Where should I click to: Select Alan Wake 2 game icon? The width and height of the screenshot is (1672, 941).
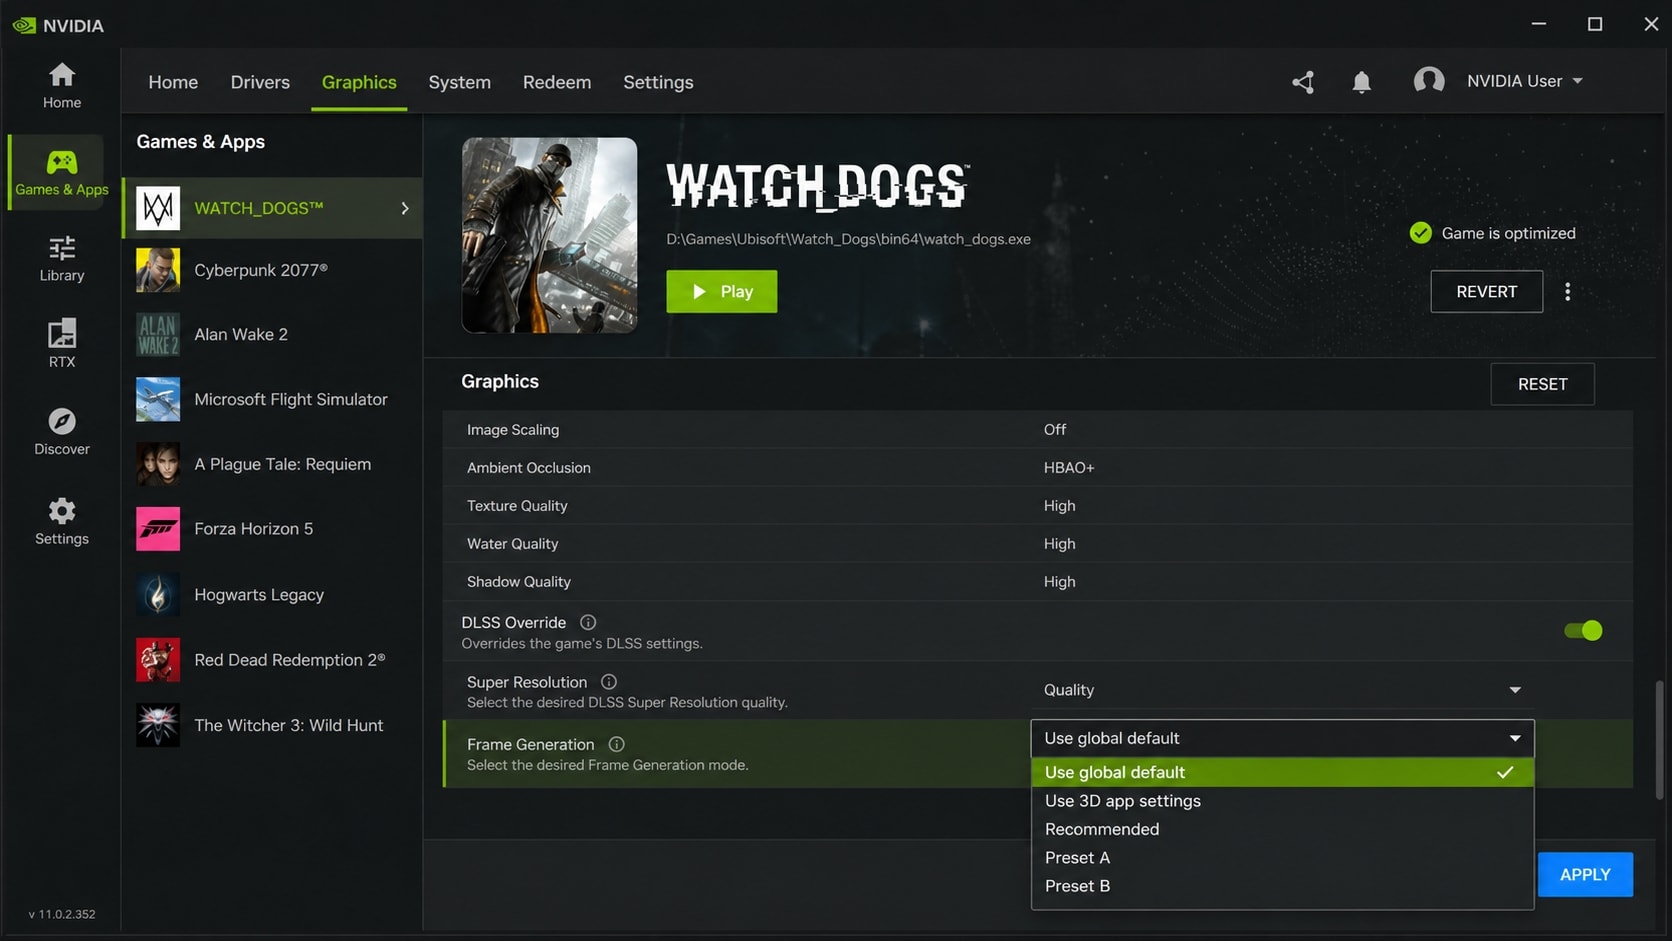pyautogui.click(x=158, y=334)
